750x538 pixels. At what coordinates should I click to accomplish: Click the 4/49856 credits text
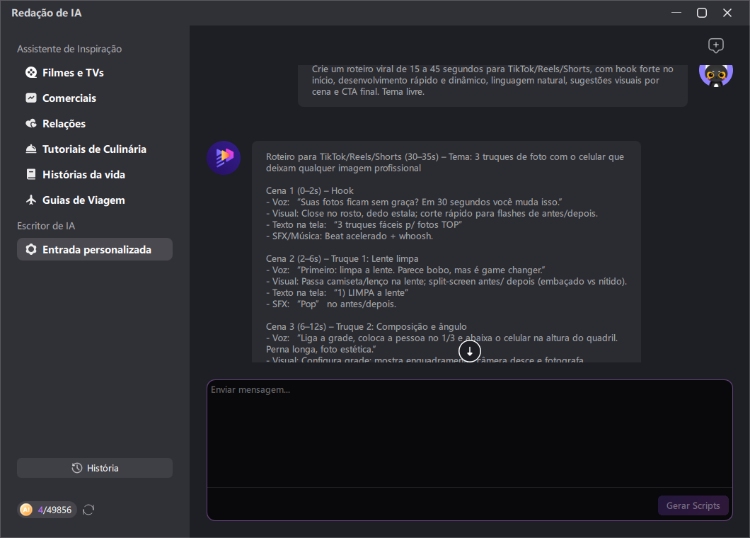55,510
